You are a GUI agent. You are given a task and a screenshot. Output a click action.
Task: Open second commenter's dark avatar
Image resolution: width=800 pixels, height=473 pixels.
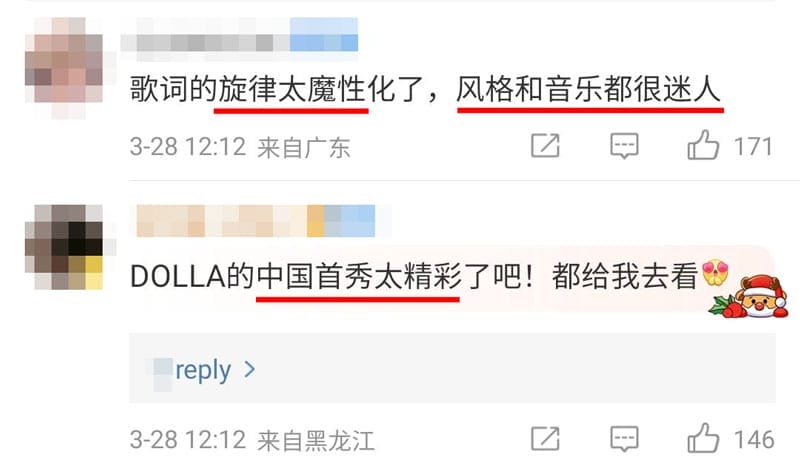[x=64, y=247]
